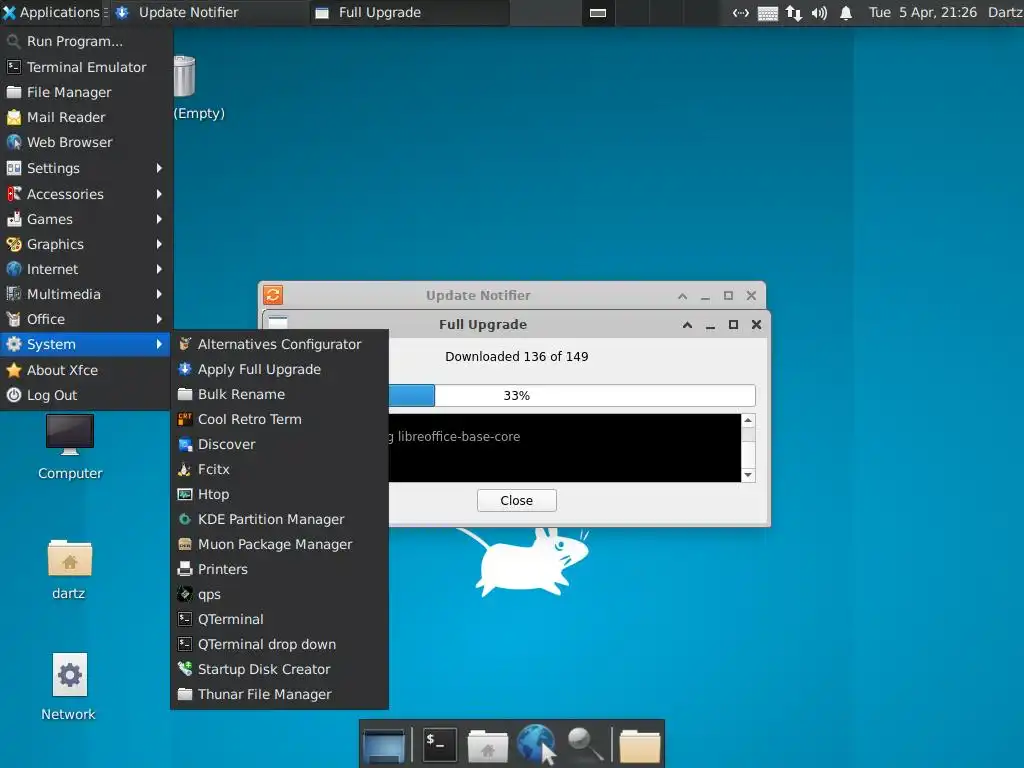This screenshot has height=768, width=1024.
Task: Launch Alternatives Configurator
Action: 280,344
